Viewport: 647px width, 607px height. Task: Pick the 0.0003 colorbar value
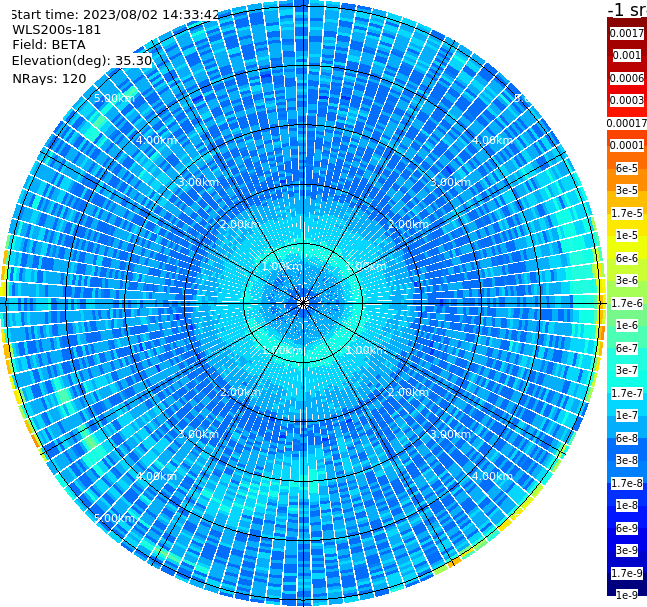click(x=627, y=100)
